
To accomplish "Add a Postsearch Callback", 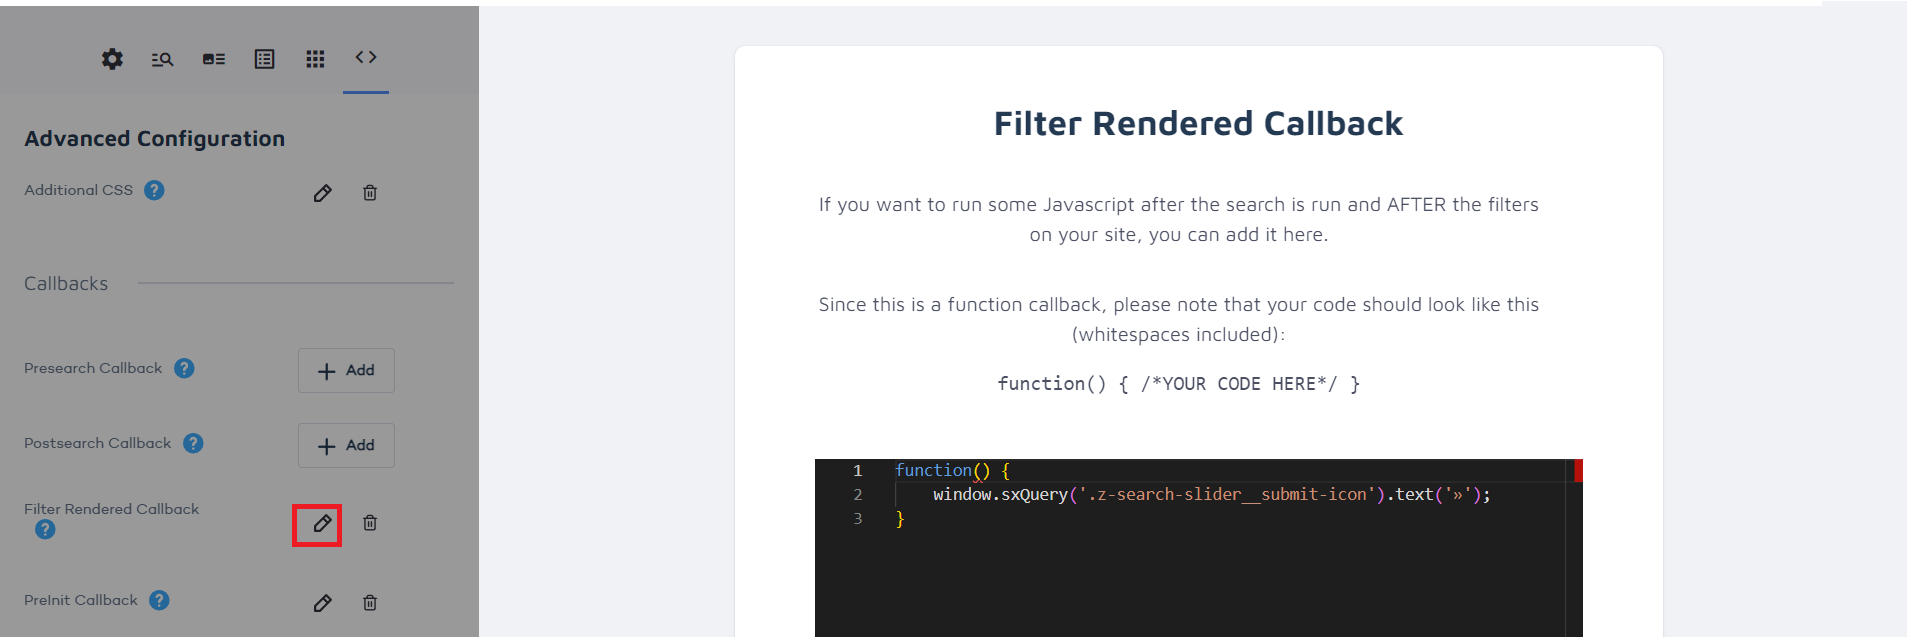I will pyautogui.click(x=346, y=445).
